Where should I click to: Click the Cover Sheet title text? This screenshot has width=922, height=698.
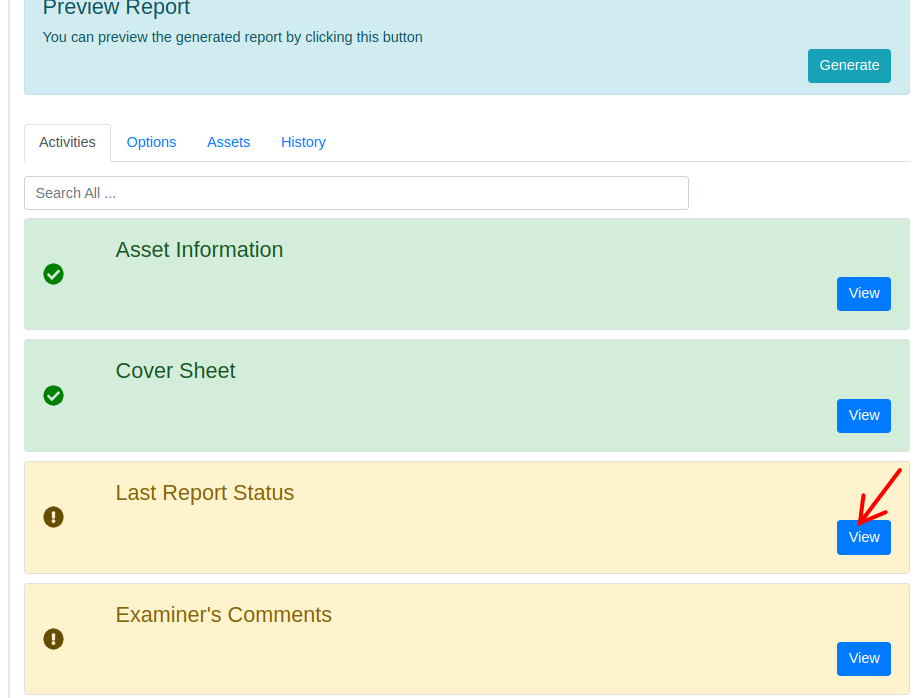(175, 371)
